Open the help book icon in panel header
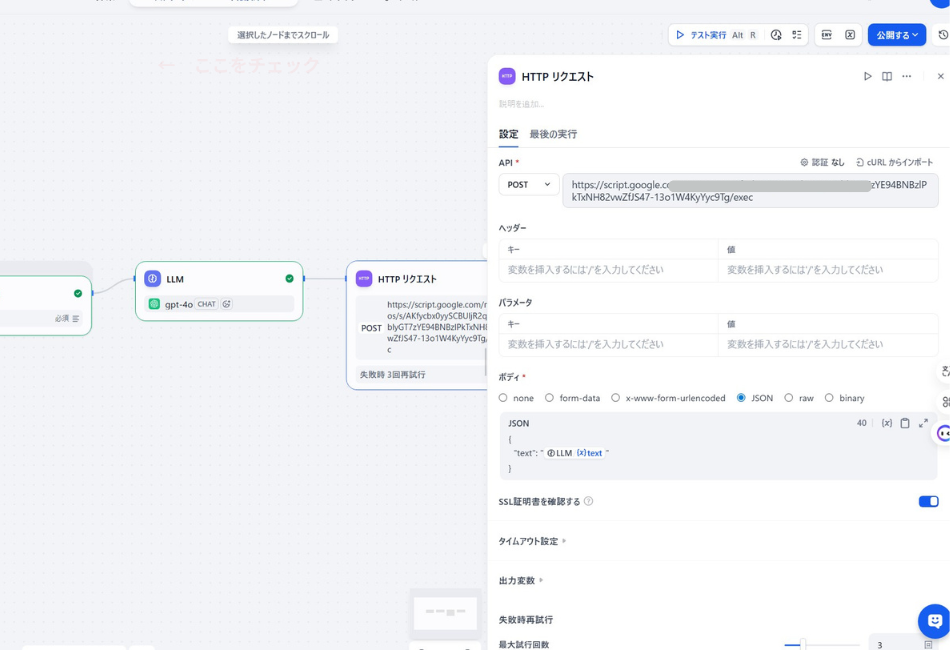 tap(887, 76)
